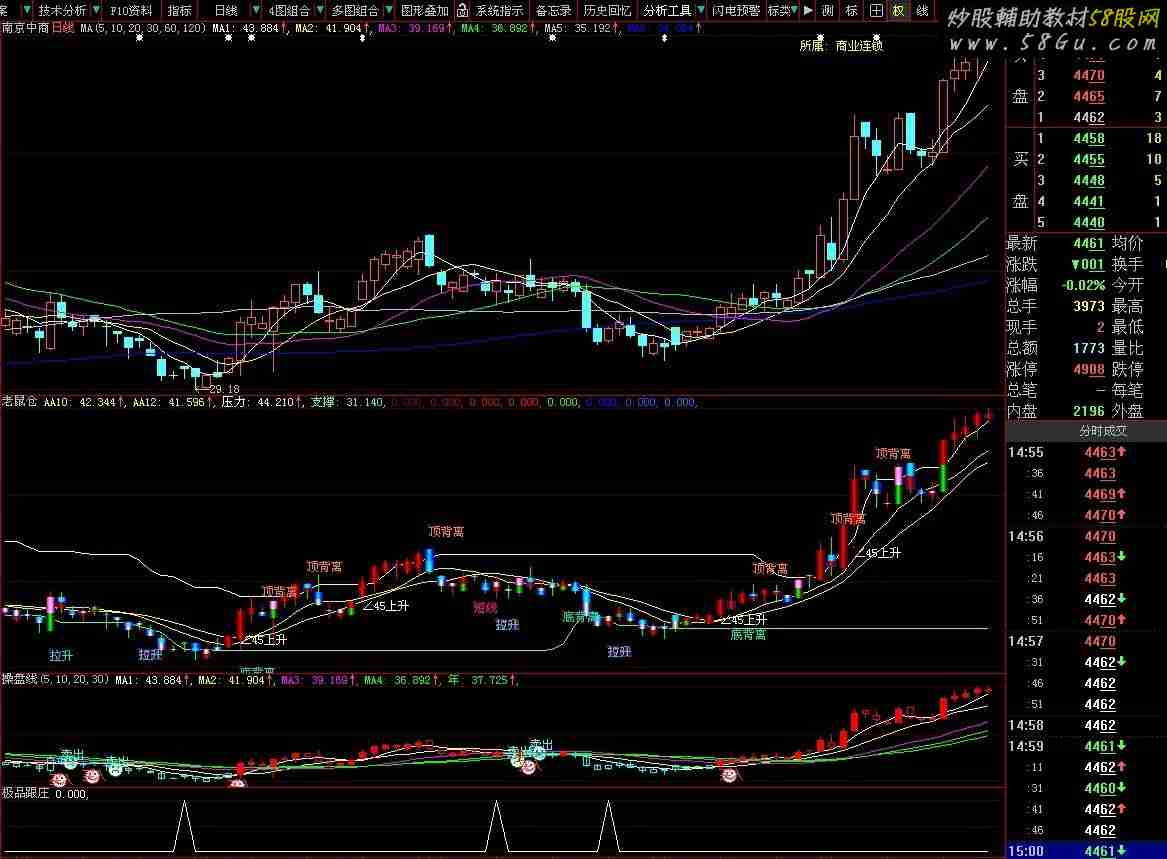
Task: Click the 图形叠加 button
Action: [x=424, y=10]
